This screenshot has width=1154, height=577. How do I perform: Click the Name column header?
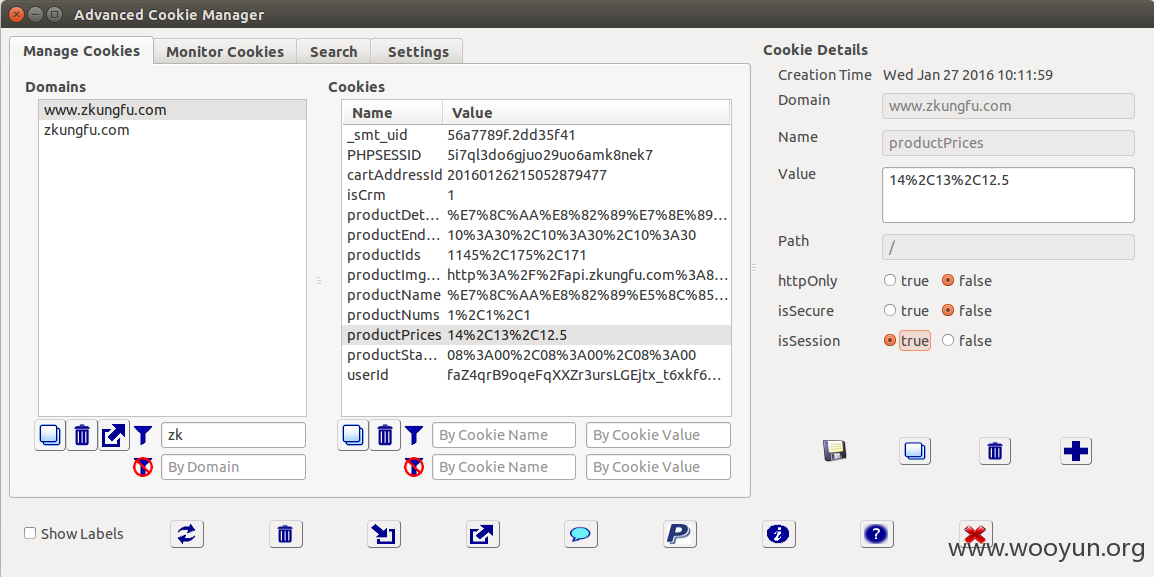[392, 113]
